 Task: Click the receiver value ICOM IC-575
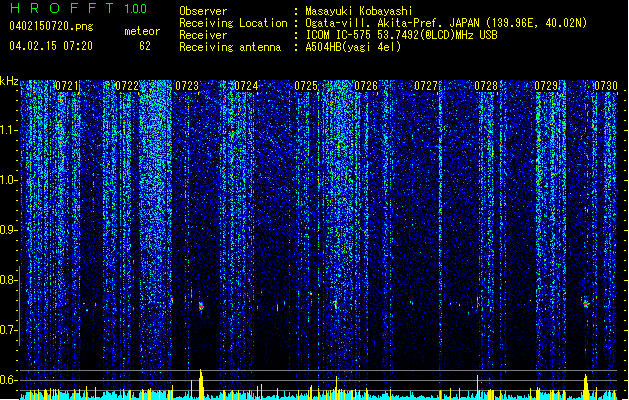(x=339, y=35)
